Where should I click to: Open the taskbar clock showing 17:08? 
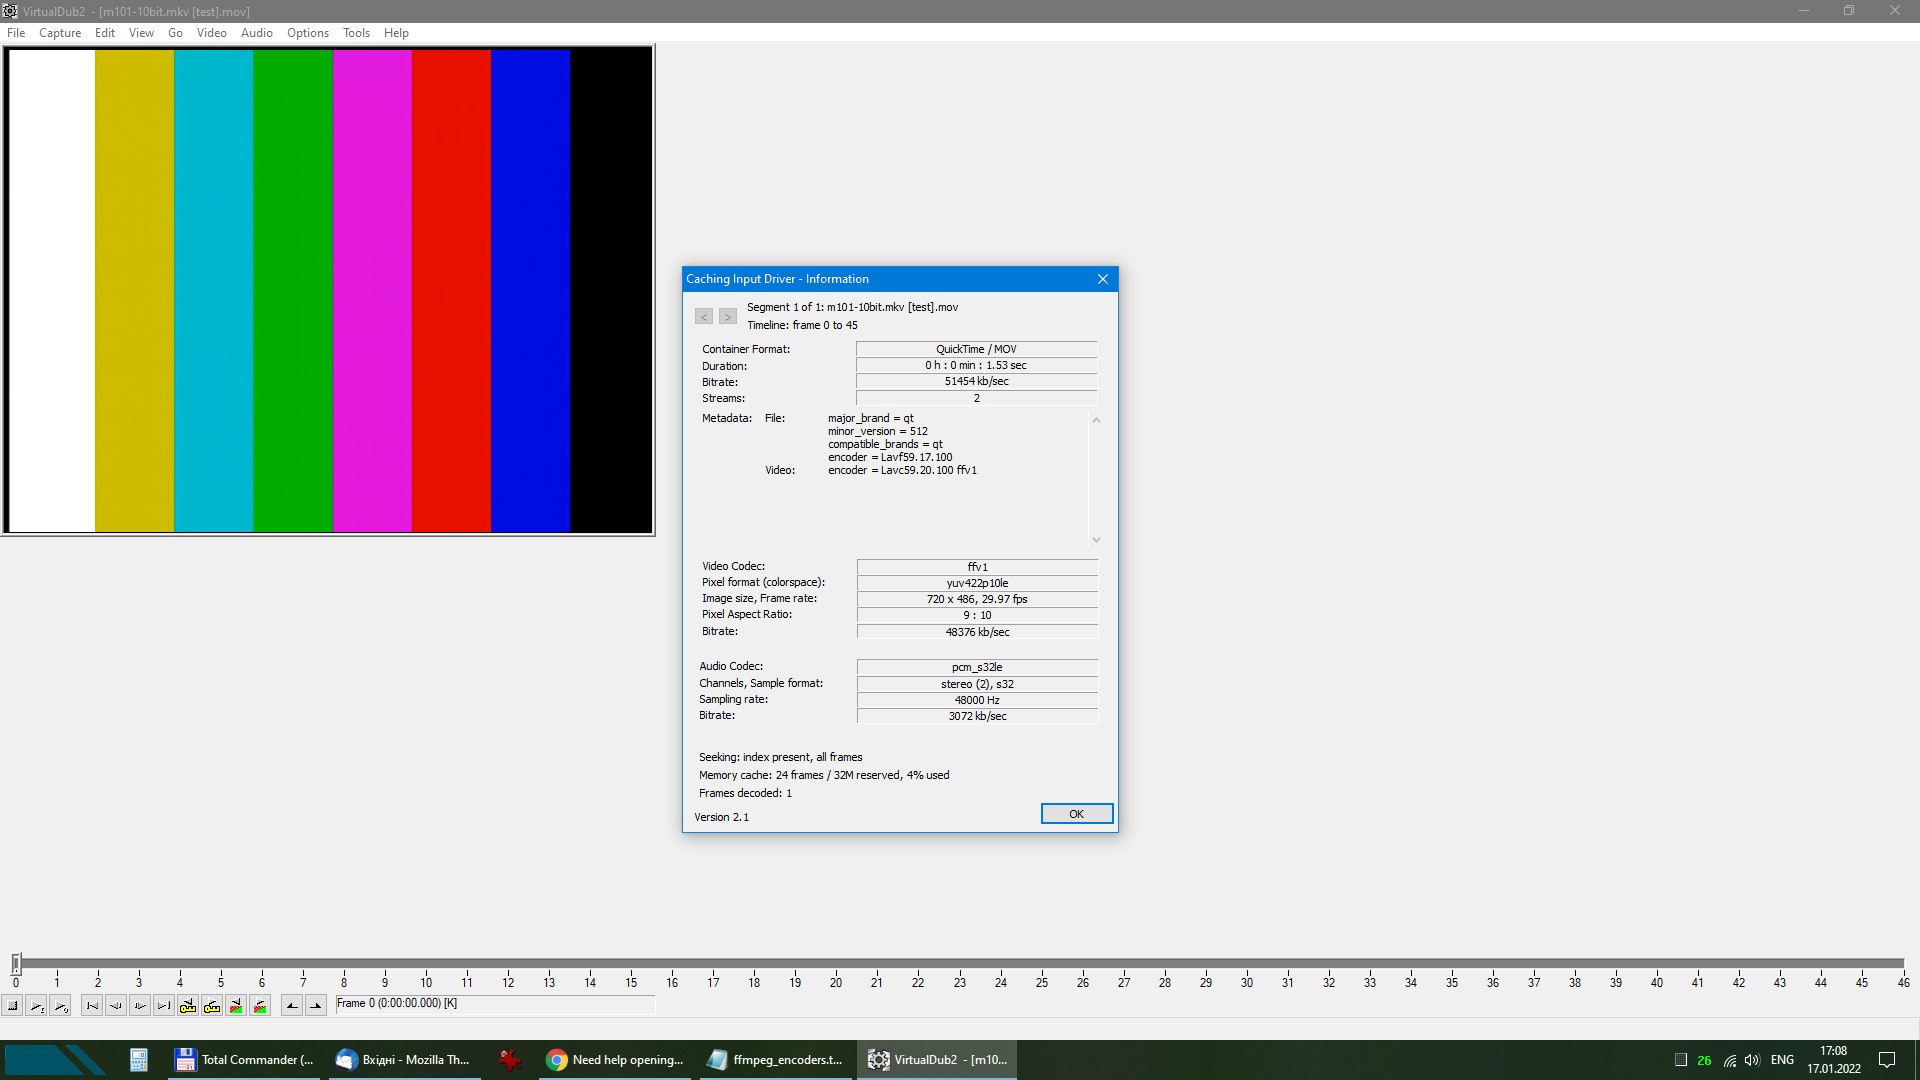(x=1833, y=1060)
